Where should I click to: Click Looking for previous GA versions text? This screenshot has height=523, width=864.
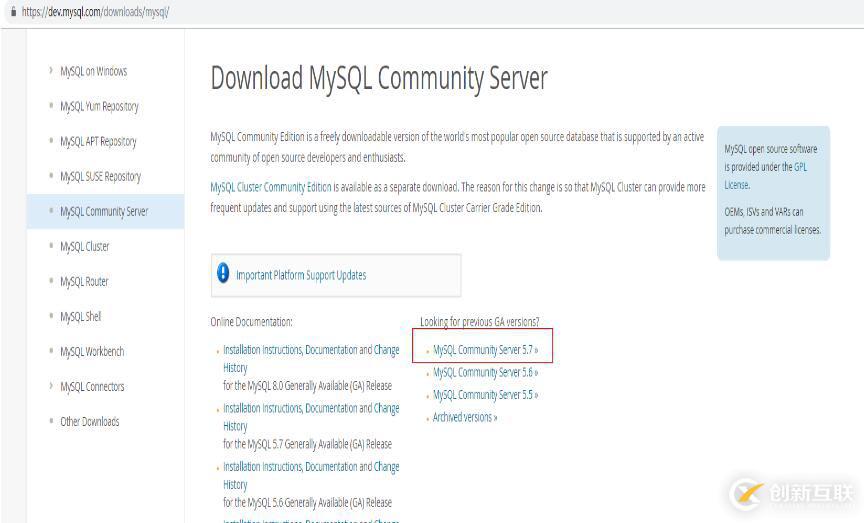[x=479, y=322]
